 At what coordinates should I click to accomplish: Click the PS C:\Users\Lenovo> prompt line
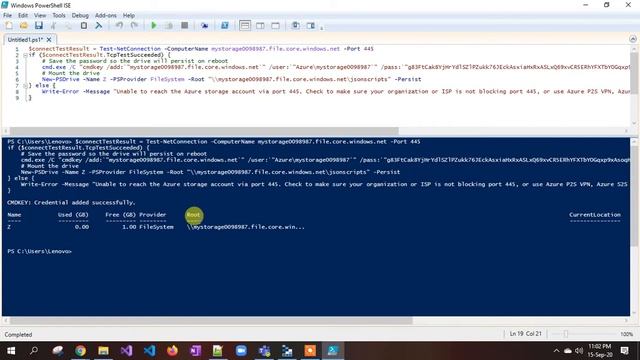(x=40, y=251)
